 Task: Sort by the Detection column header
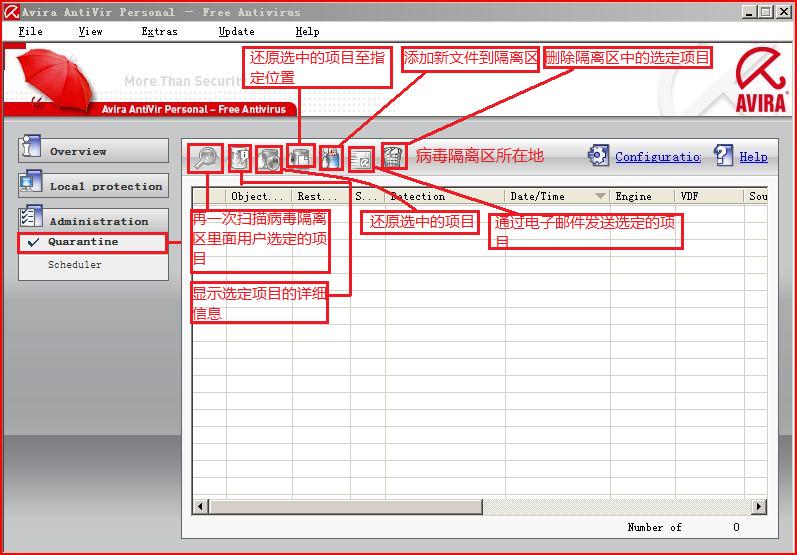pos(445,196)
